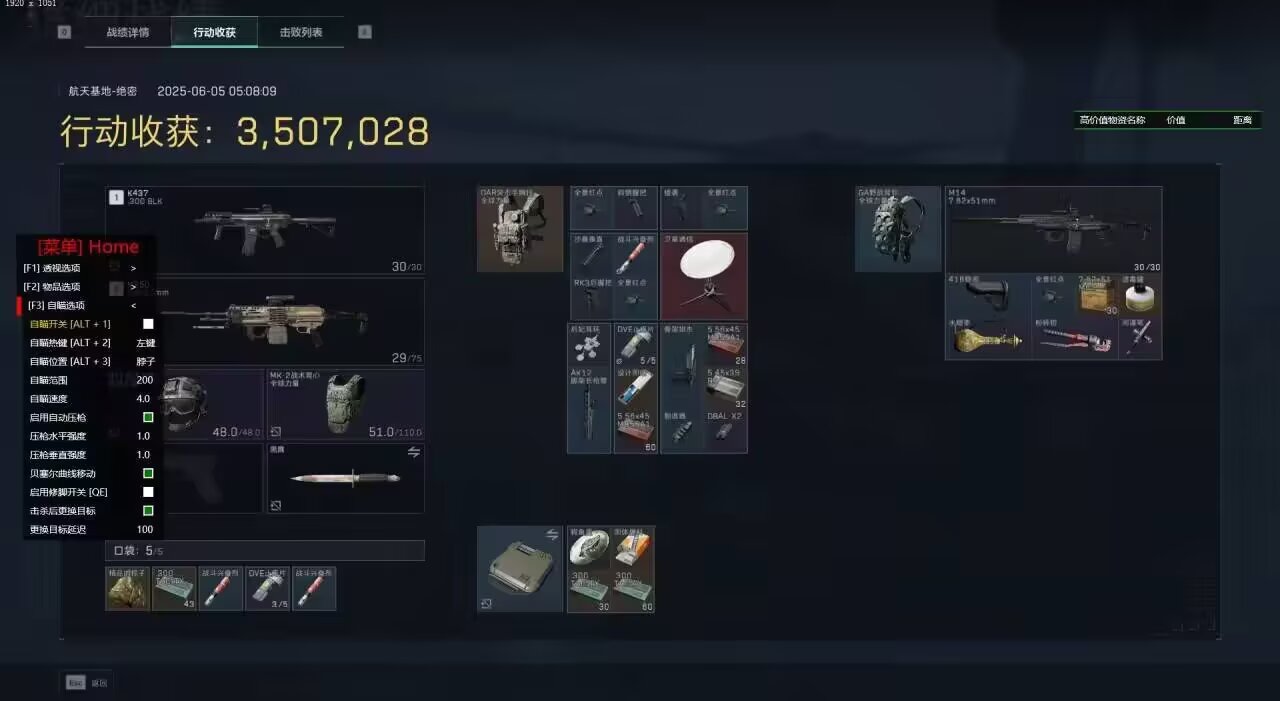This screenshot has height=701, width=1280.
Task: Select the M14 rifle in the backpack
Action: click(1053, 229)
